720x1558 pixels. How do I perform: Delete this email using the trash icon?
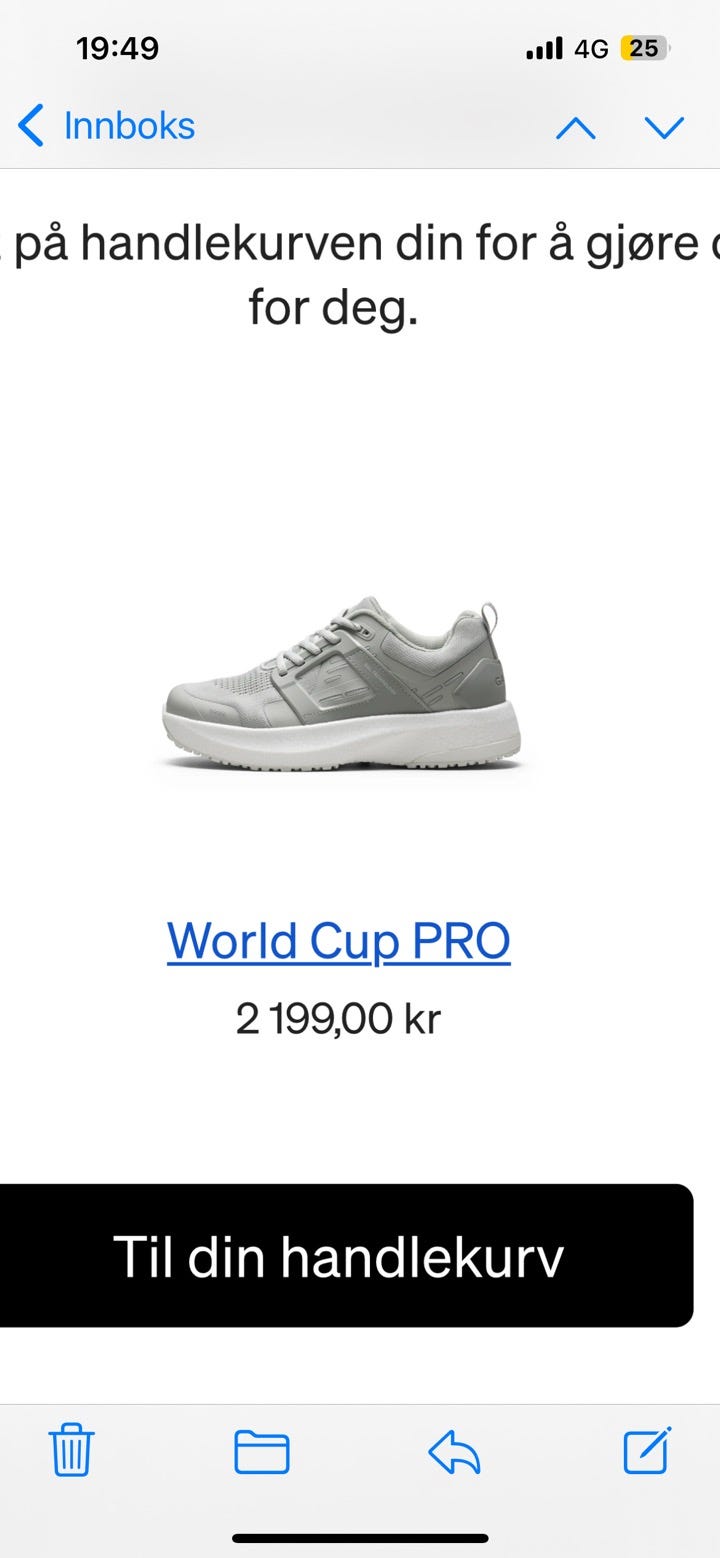tap(72, 1450)
